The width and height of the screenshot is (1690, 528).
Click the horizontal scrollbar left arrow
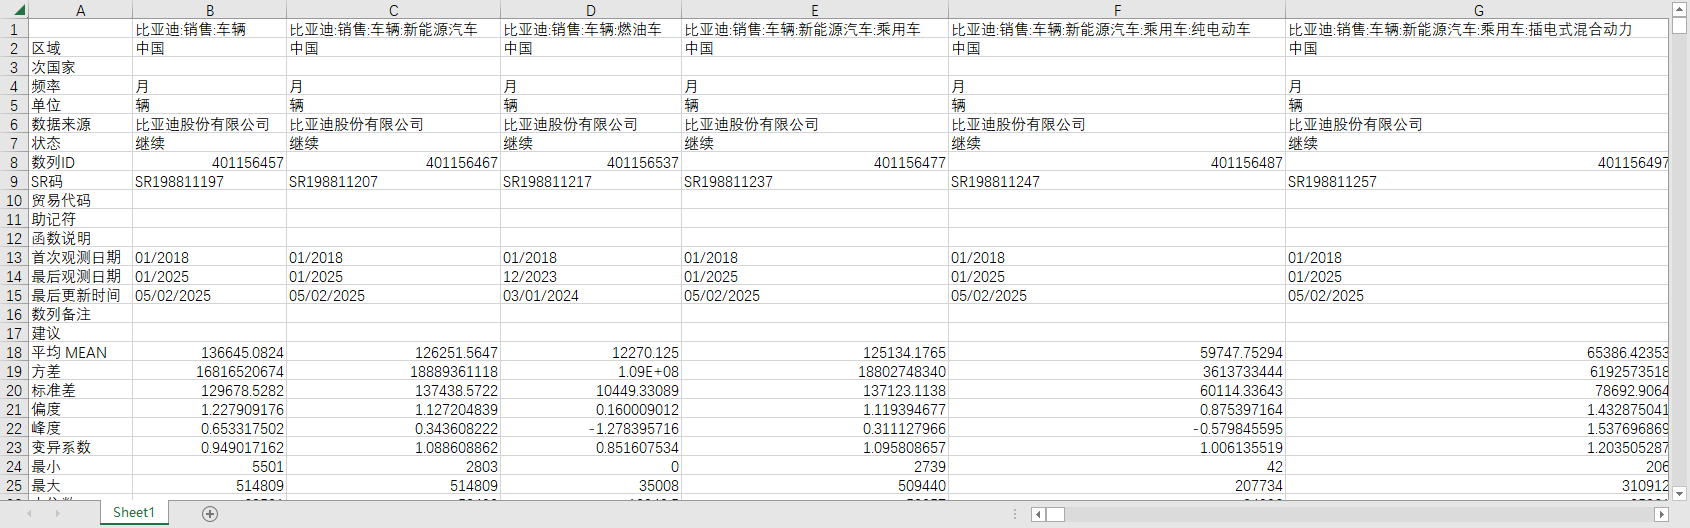[1039, 515]
